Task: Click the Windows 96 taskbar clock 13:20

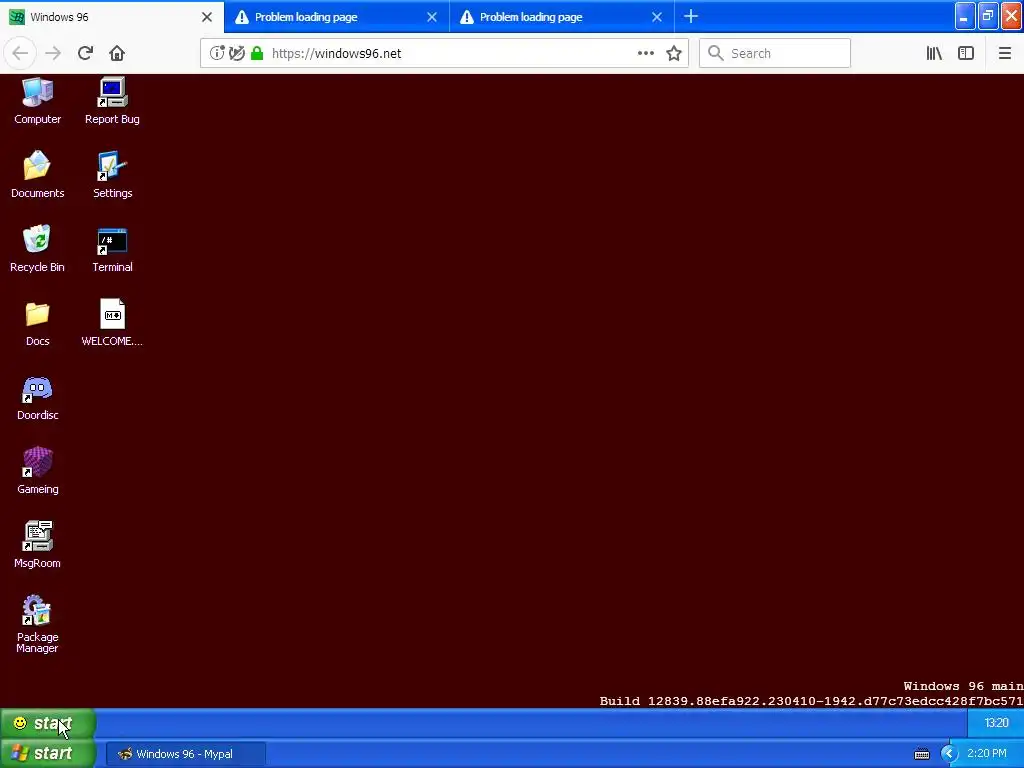Action: point(996,723)
